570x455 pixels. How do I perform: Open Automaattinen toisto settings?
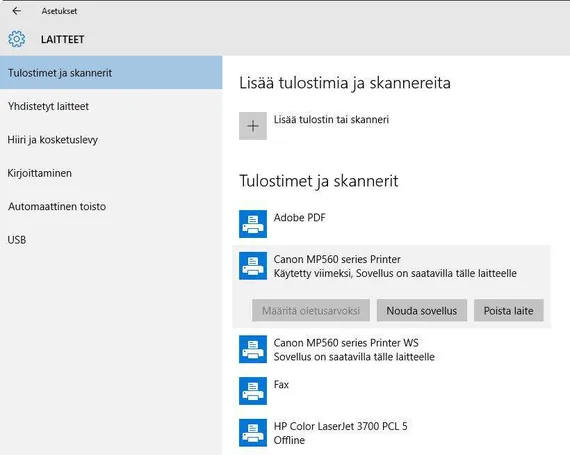click(111, 206)
